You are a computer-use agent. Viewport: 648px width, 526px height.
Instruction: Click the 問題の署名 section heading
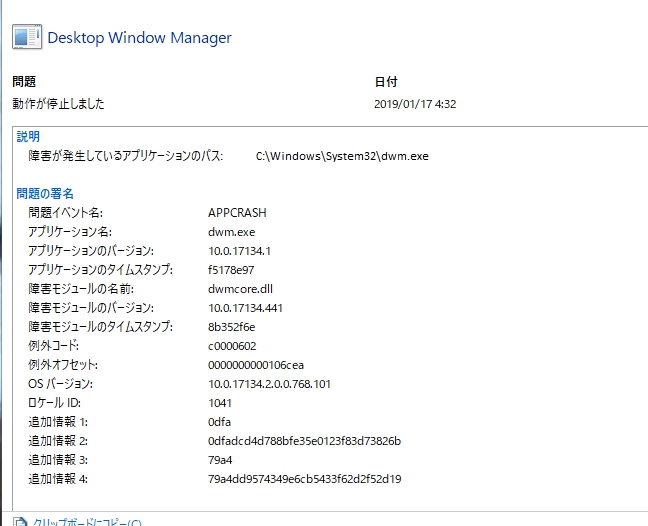click(x=45, y=193)
